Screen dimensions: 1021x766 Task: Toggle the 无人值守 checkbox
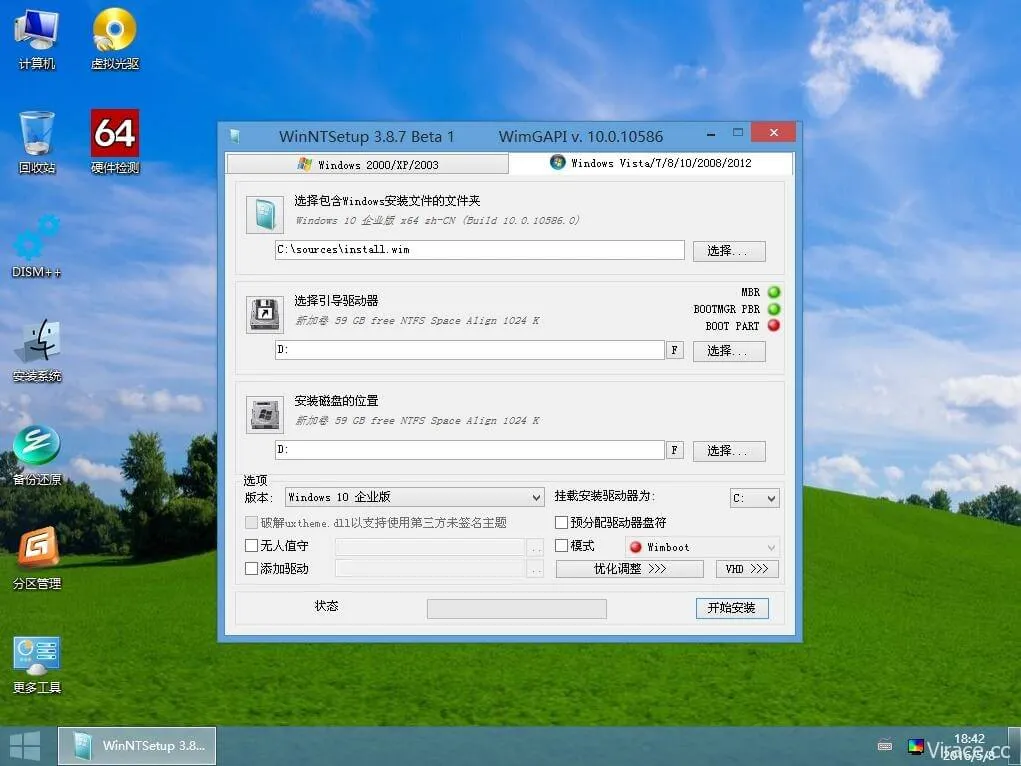tap(251, 545)
